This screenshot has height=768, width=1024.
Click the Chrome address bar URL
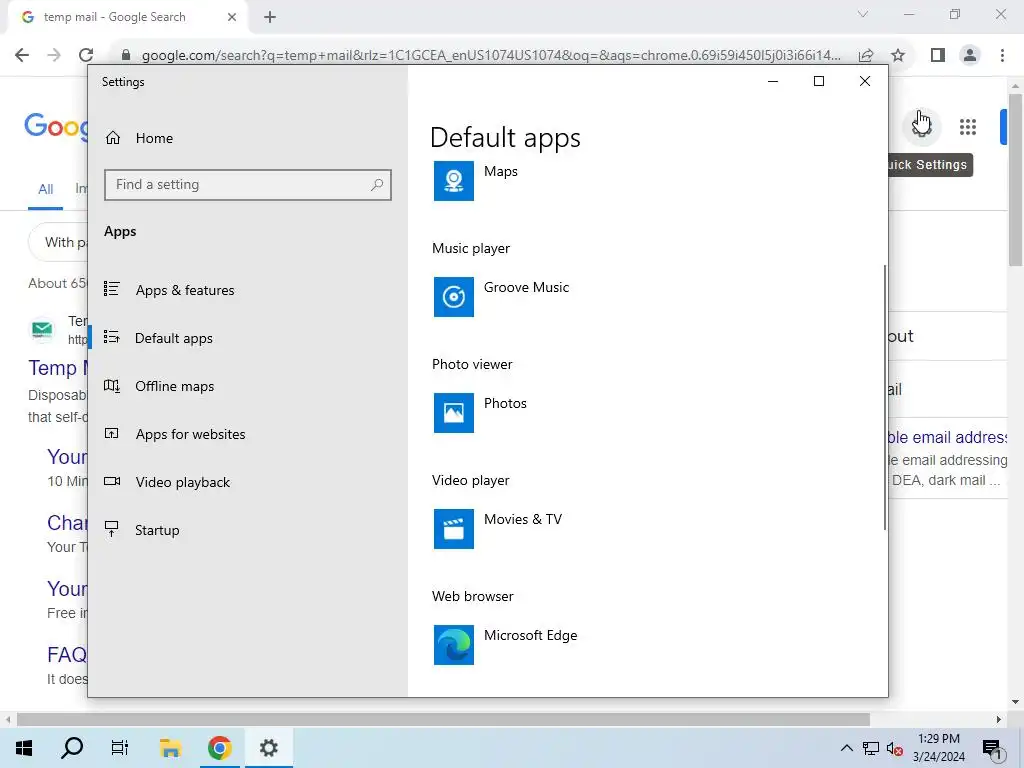pyautogui.click(x=491, y=56)
